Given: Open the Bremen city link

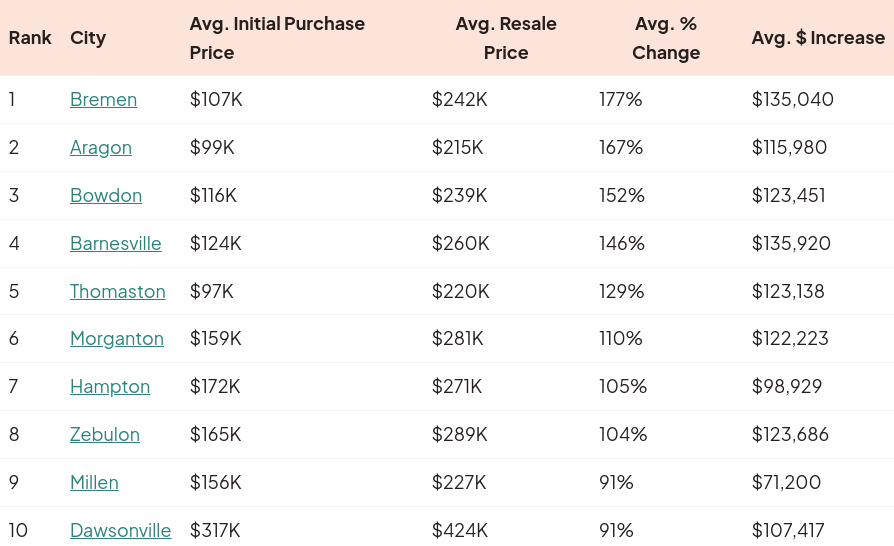Looking at the screenshot, I should point(103,100).
